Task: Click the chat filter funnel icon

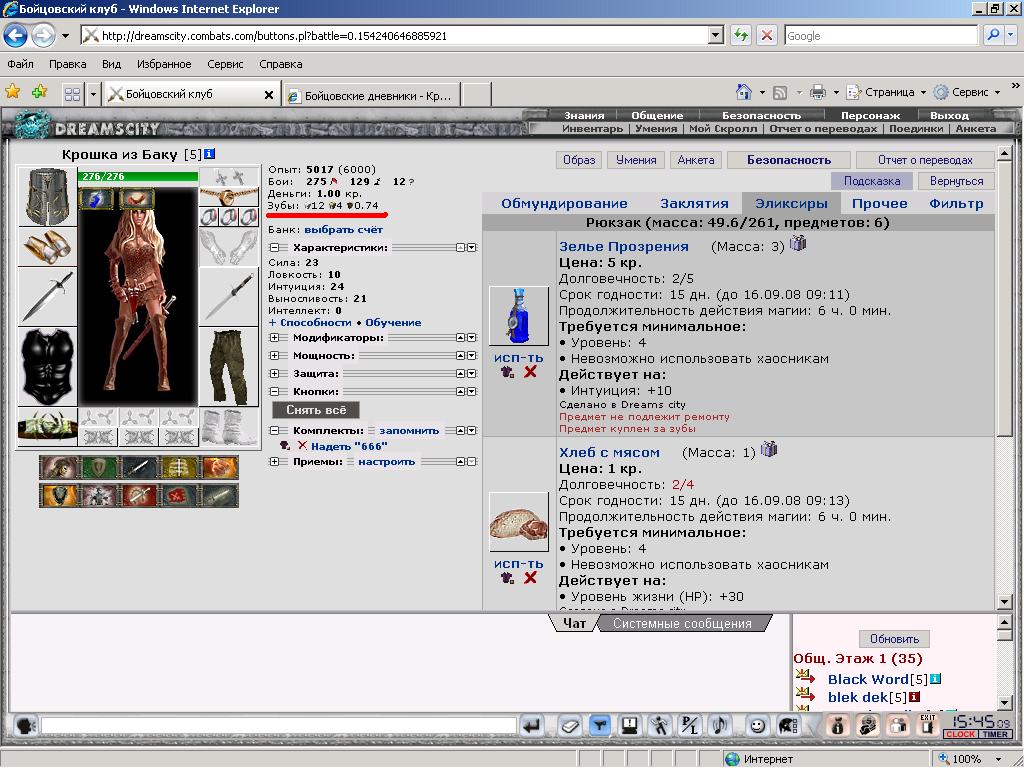Action: 600,726
